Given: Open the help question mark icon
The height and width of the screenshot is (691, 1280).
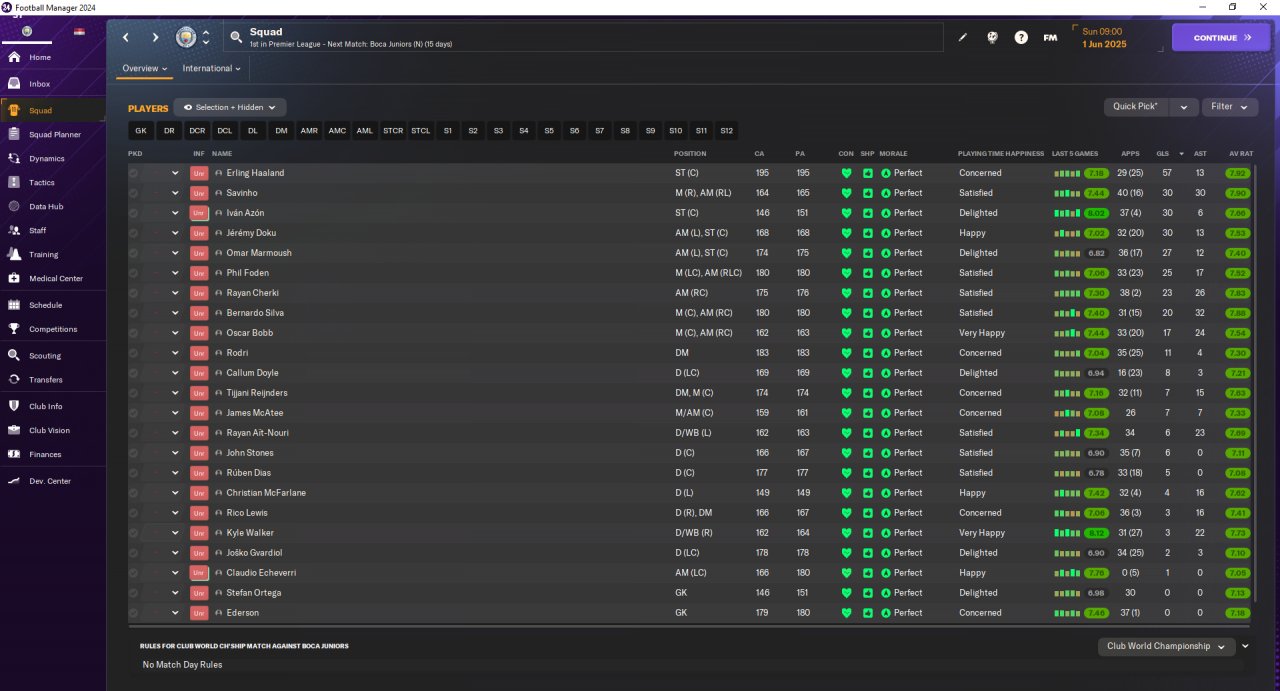Looking at the screenshot, I should coord(1021,38).
